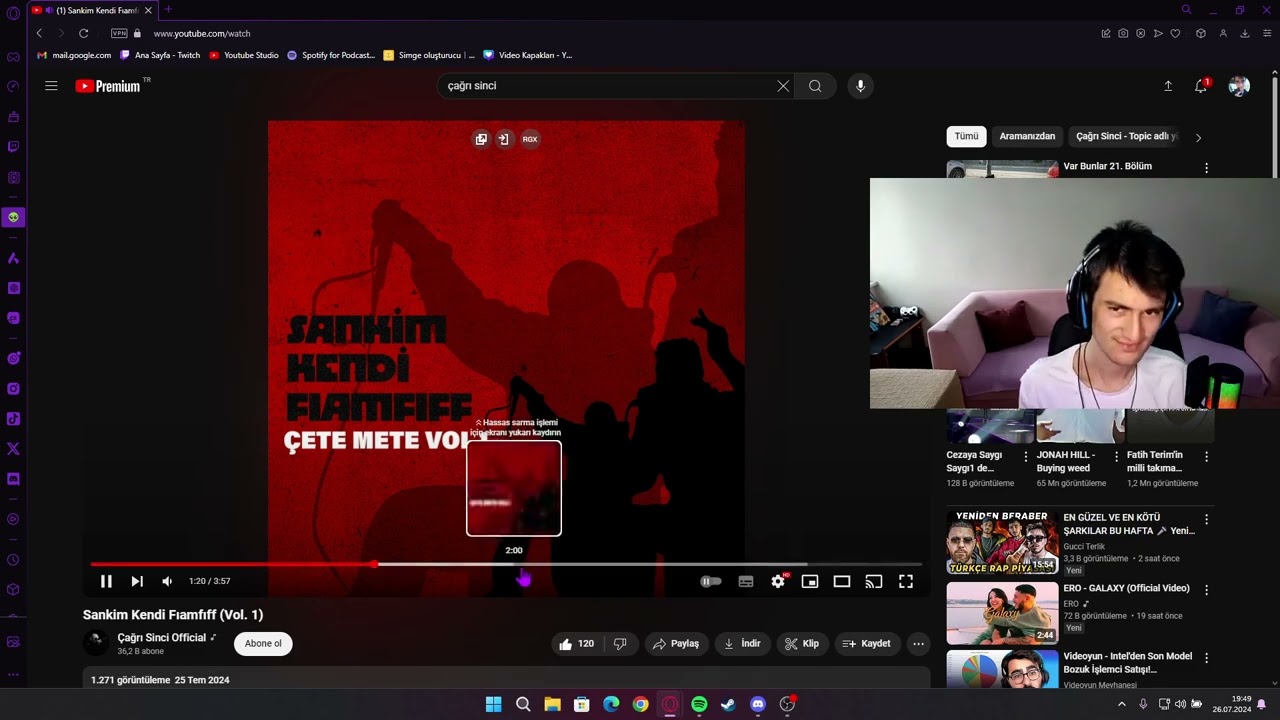
Task: Clear the YouTube search query
Action: tap(783, 86)
